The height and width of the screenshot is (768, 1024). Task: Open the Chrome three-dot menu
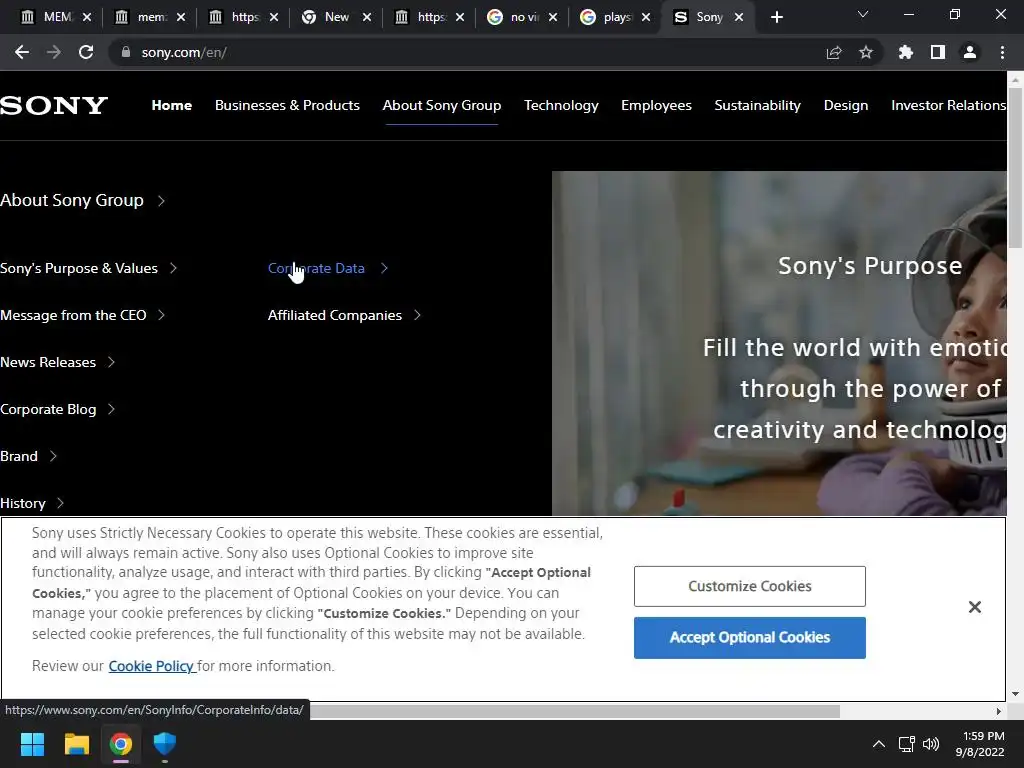pos(1002,52)
